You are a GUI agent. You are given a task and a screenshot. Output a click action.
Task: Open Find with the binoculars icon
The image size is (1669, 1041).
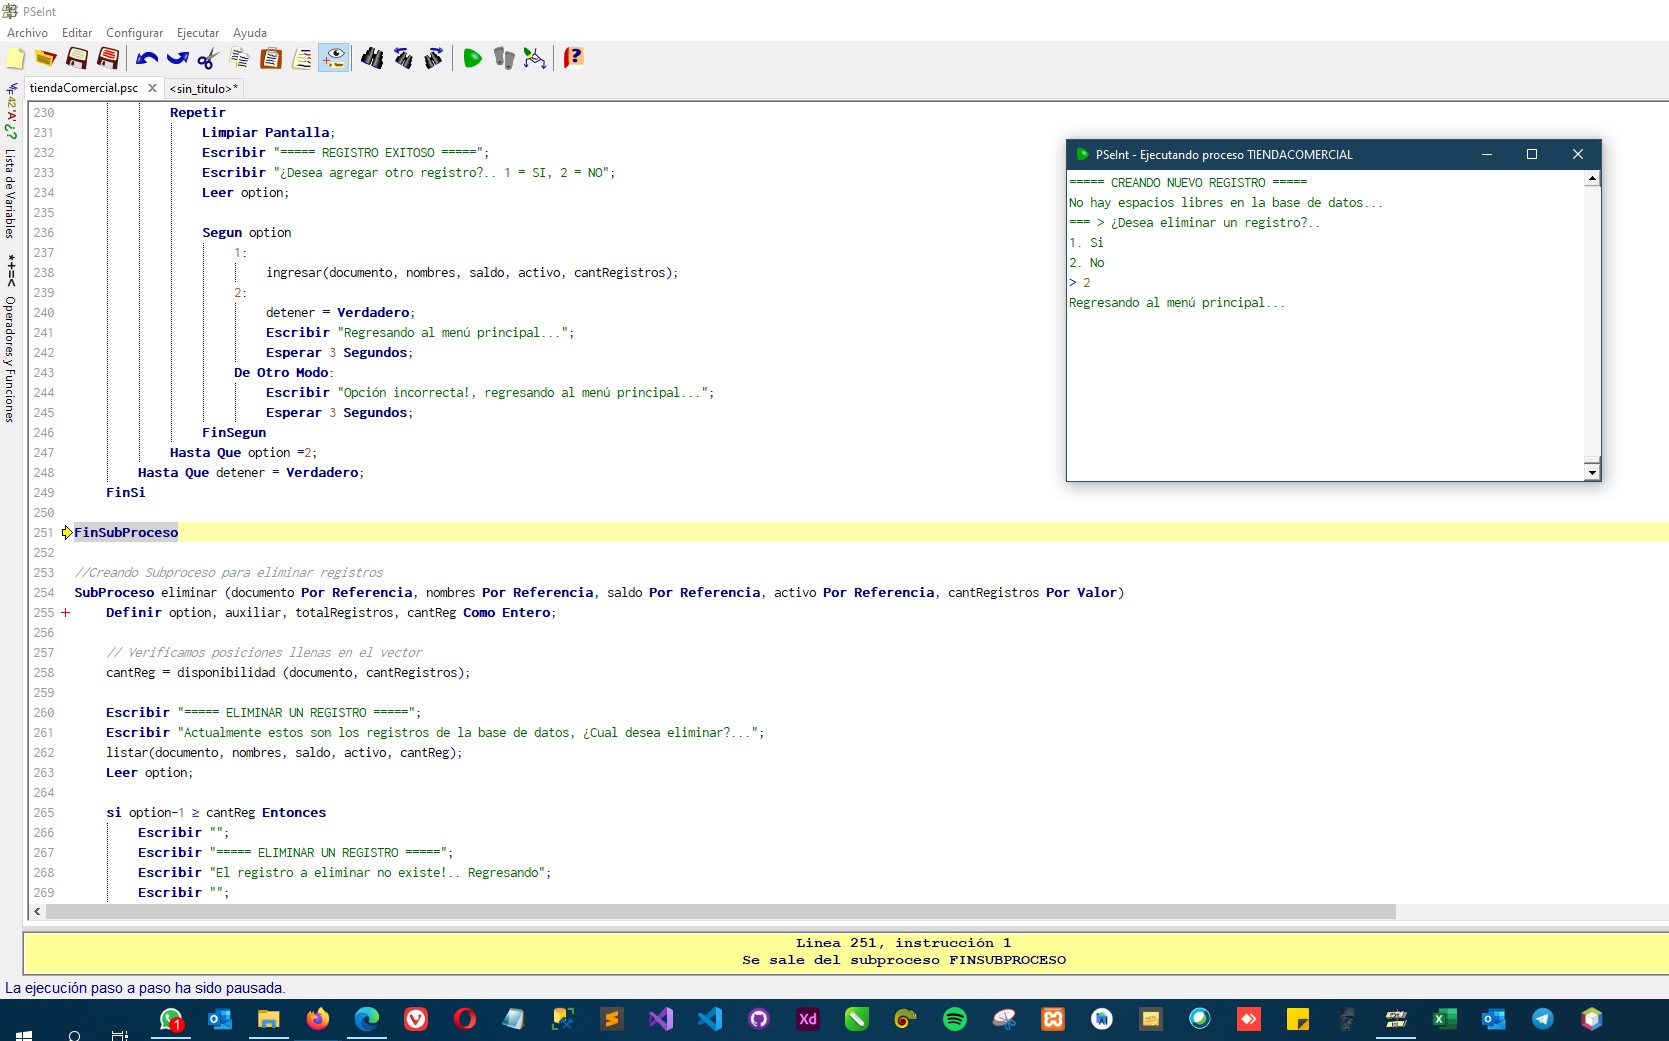click(372, 58)
